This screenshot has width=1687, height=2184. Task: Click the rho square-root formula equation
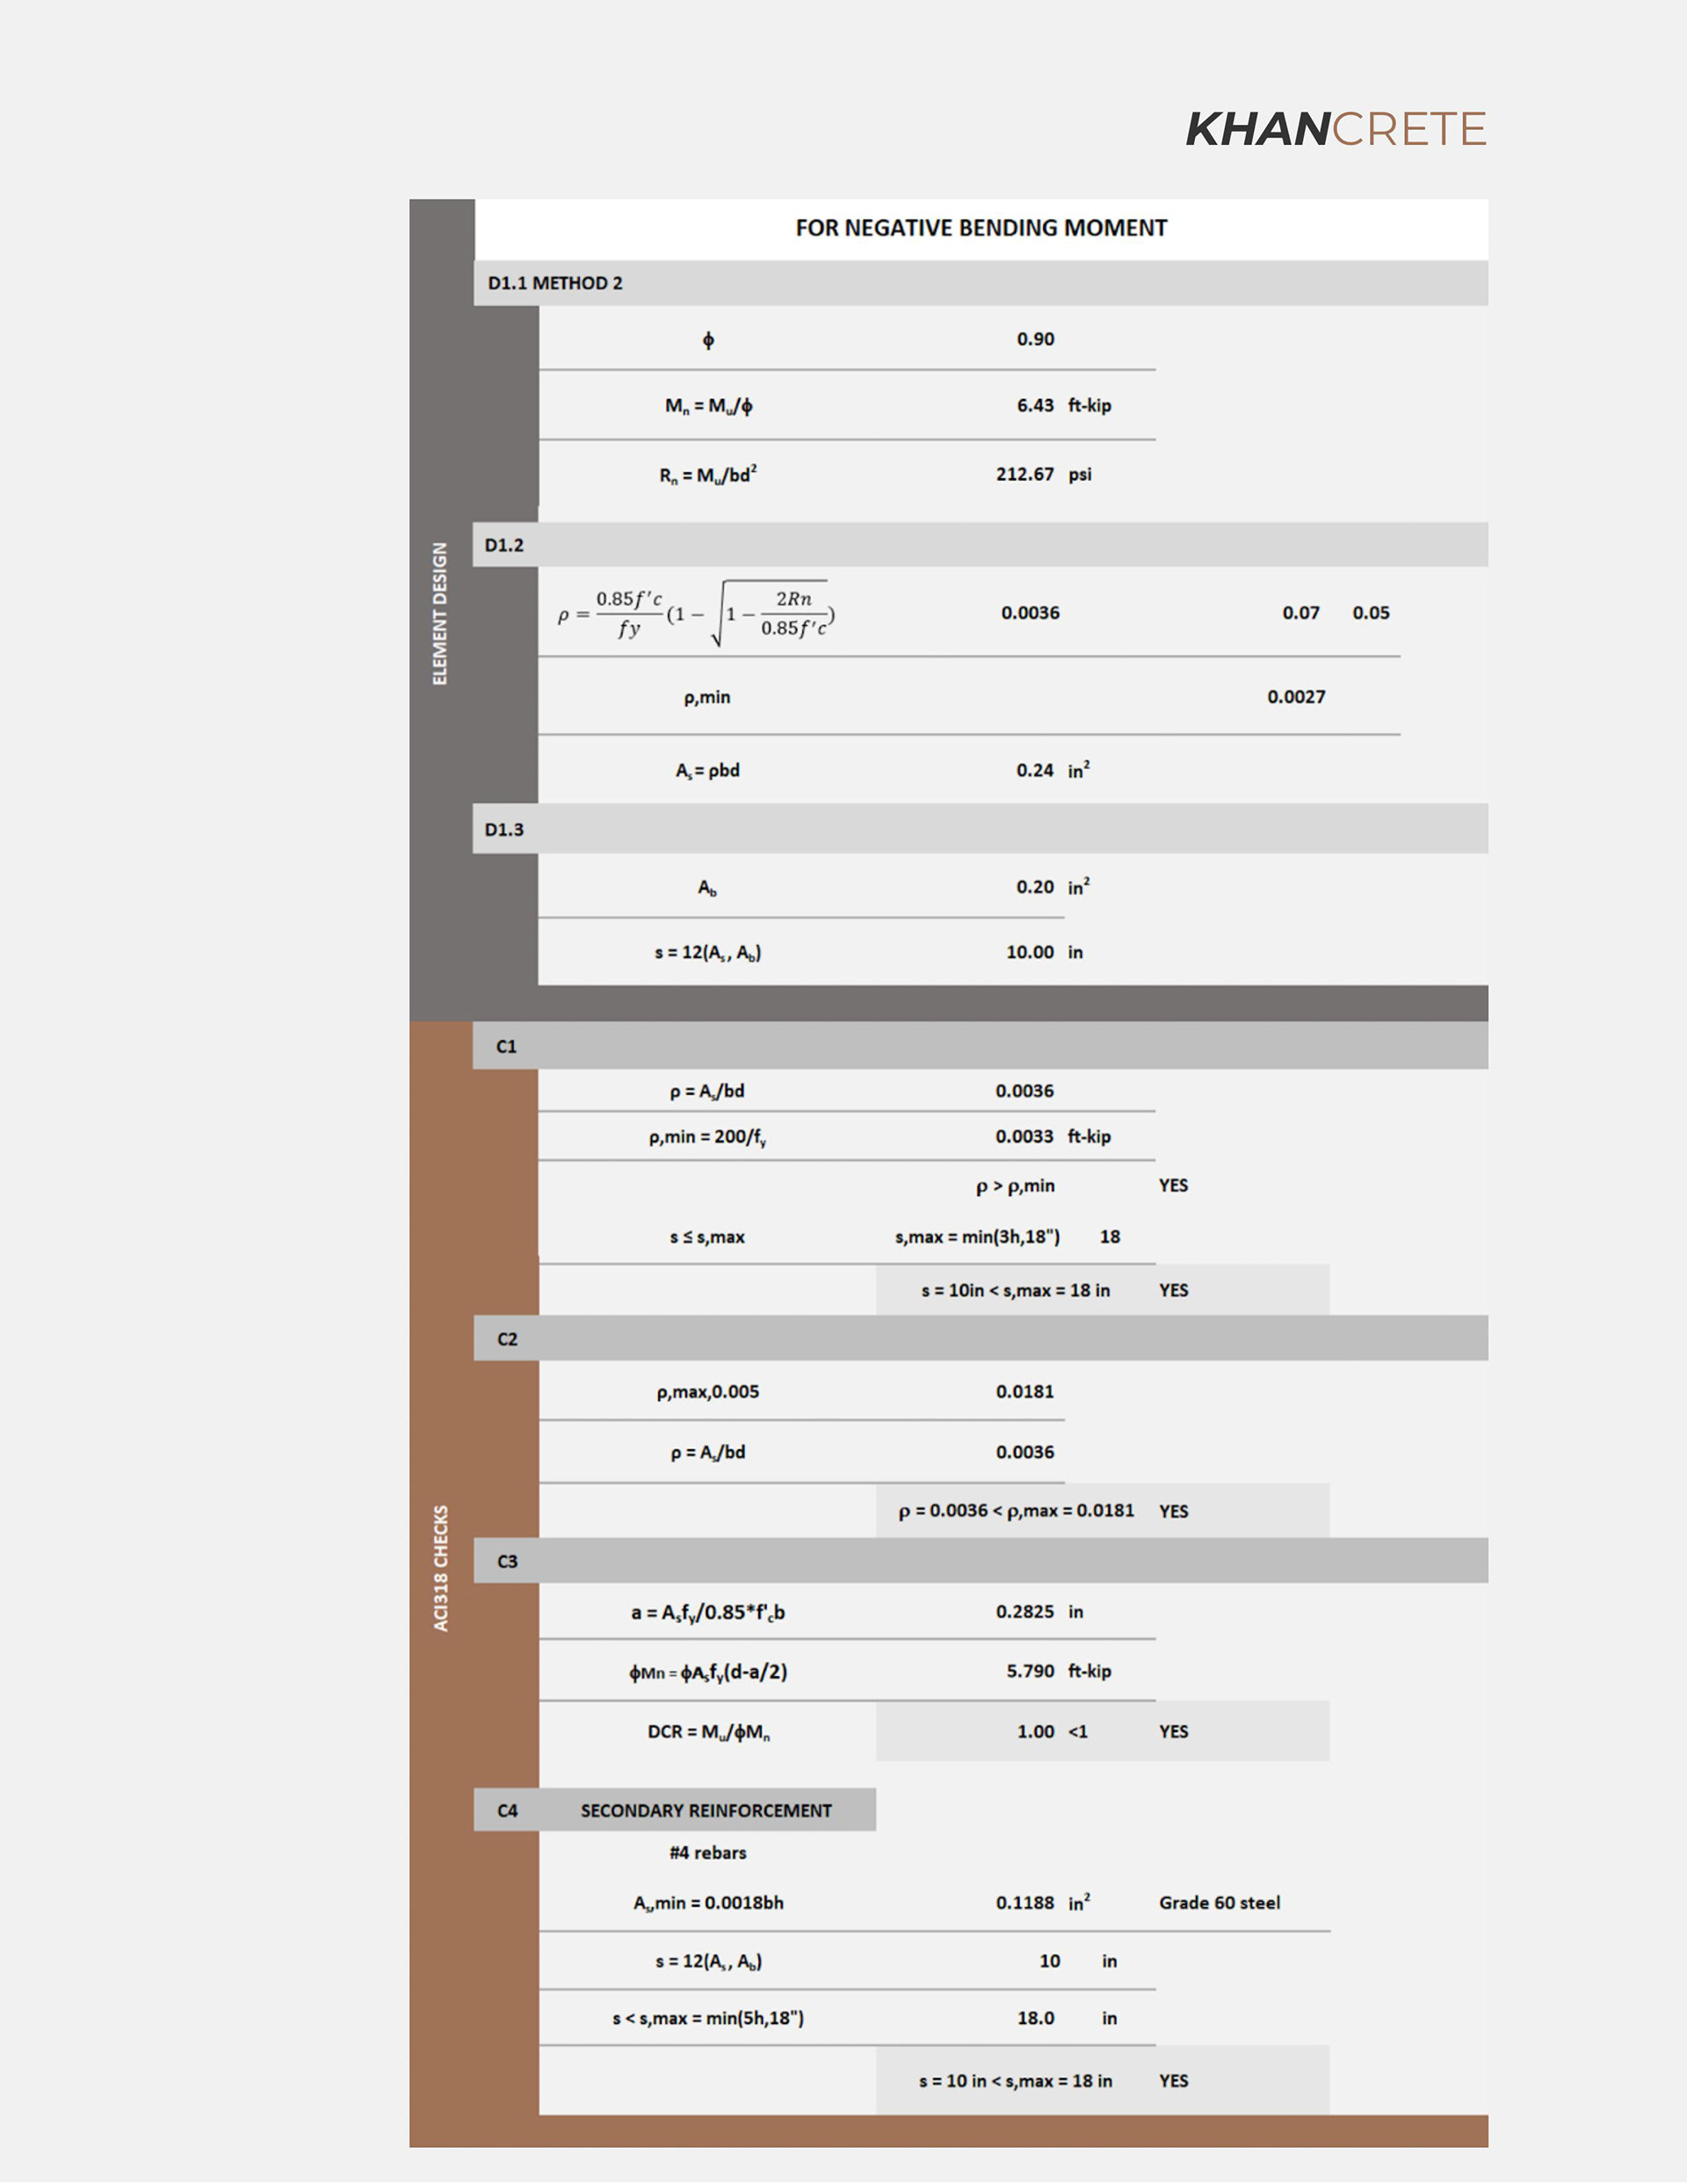tap(696, 613)
